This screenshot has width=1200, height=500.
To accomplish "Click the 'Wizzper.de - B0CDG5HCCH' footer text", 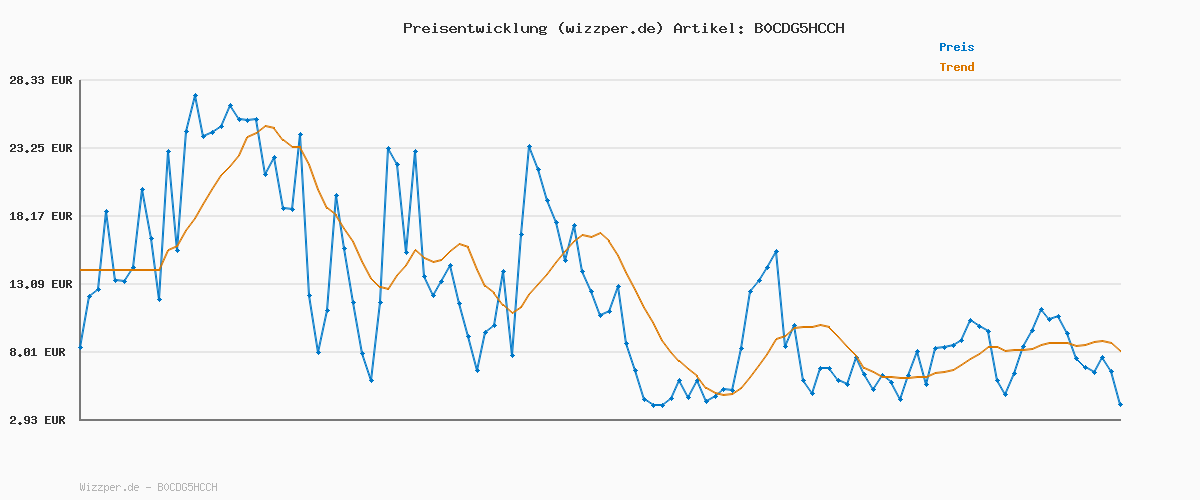I will pyautogui.click(x=148, y=487).
